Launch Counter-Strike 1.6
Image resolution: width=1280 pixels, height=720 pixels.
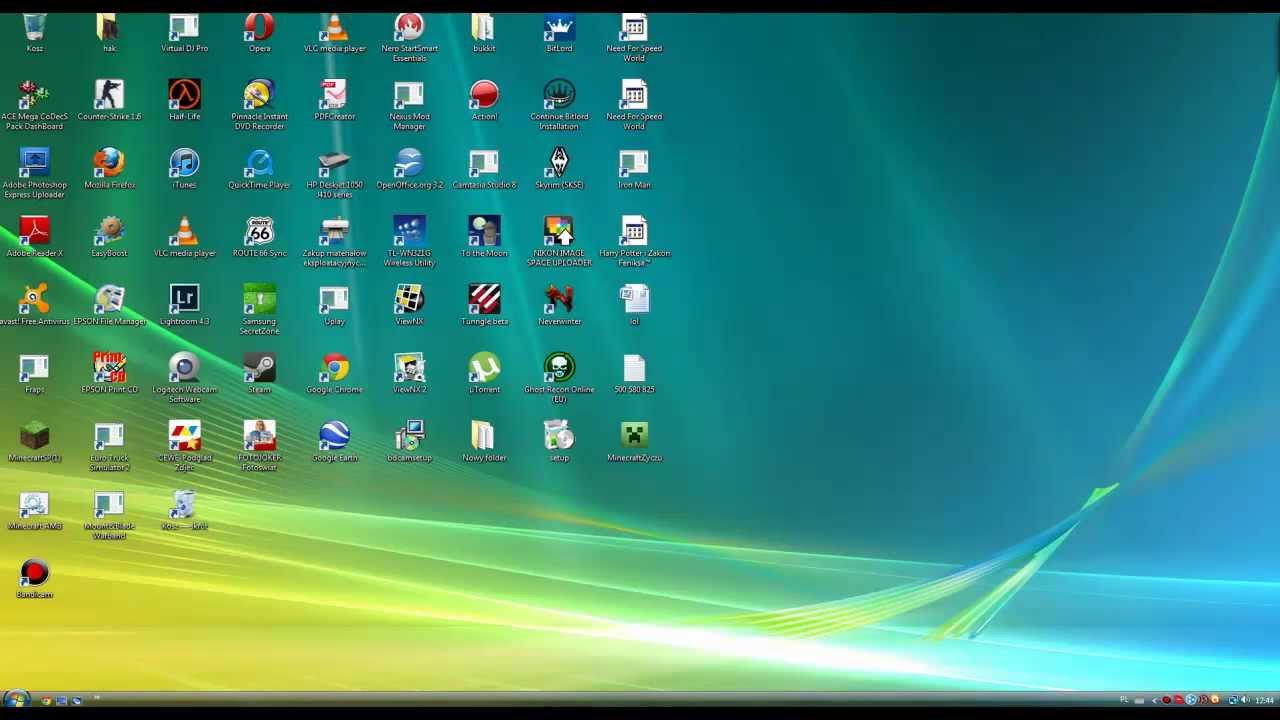point(109,100)
